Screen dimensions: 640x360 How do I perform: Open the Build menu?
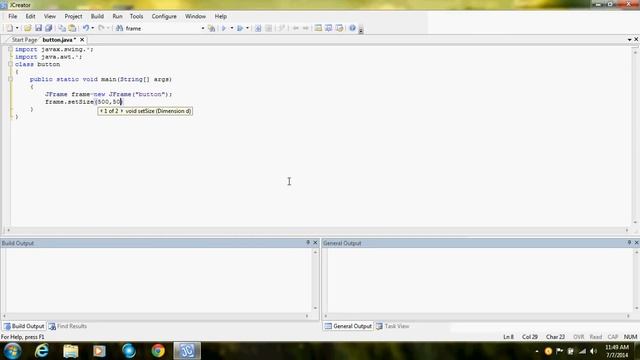pyautogui.click(x=97, y=16)
